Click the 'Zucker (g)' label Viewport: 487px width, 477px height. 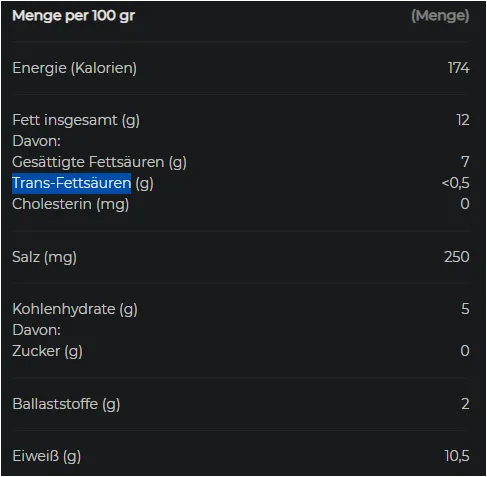click(47, 352)
